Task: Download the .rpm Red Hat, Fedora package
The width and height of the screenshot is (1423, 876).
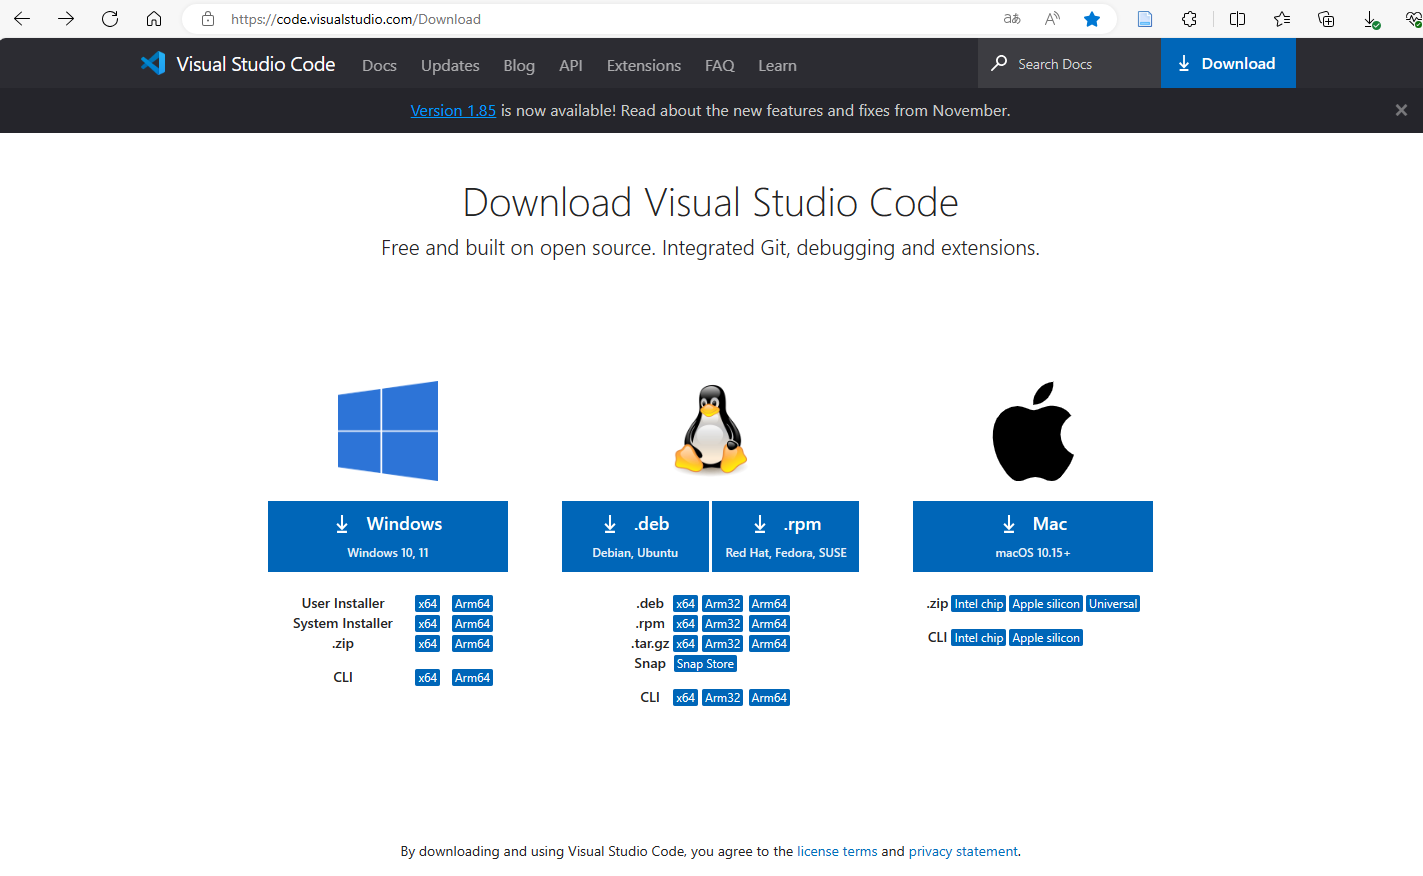Action: (786, 536)
